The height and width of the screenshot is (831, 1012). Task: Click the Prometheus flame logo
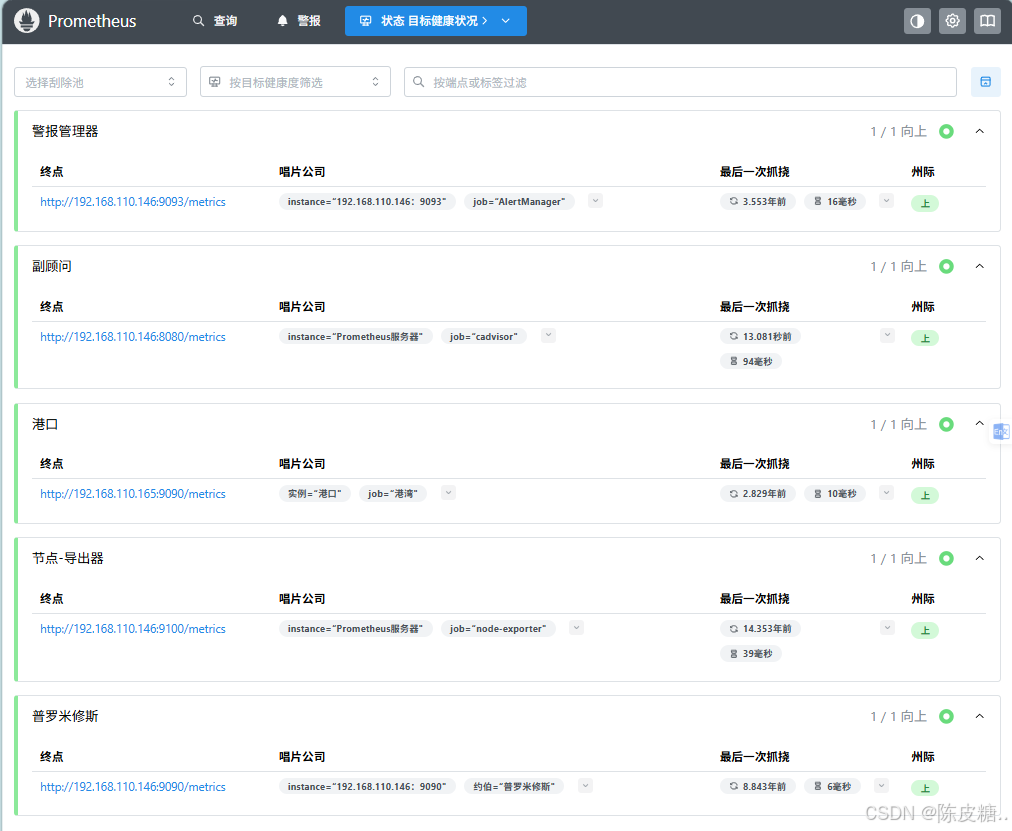pyautogui.click(x=26, y=21)
